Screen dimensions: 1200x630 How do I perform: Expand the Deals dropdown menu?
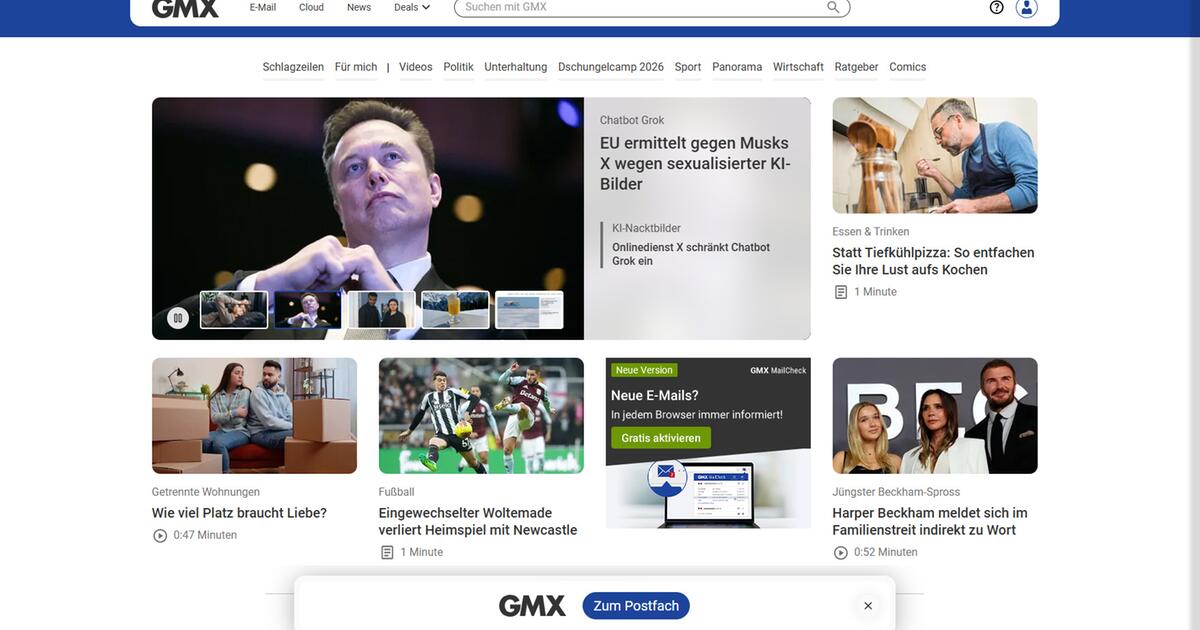pos(412,7)
